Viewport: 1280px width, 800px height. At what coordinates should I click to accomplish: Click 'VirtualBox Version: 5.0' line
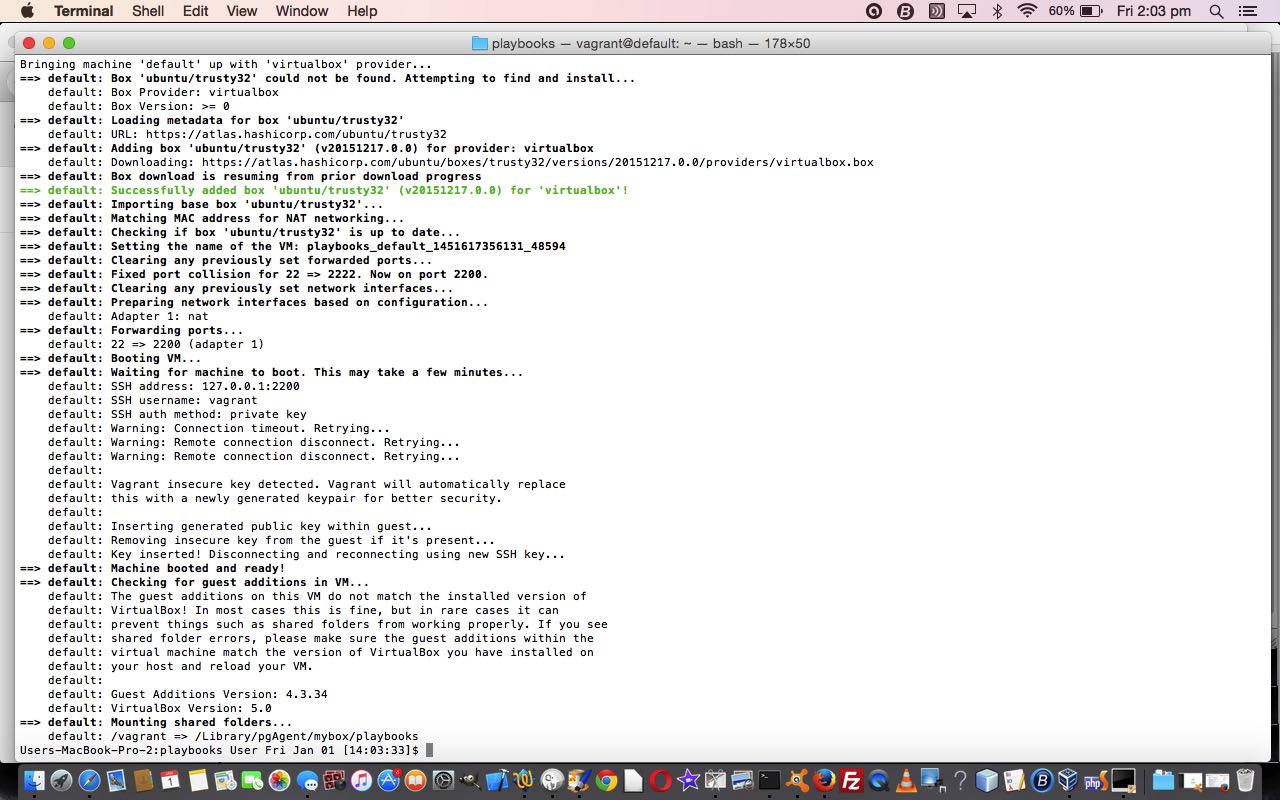click(x=159, y=708)
